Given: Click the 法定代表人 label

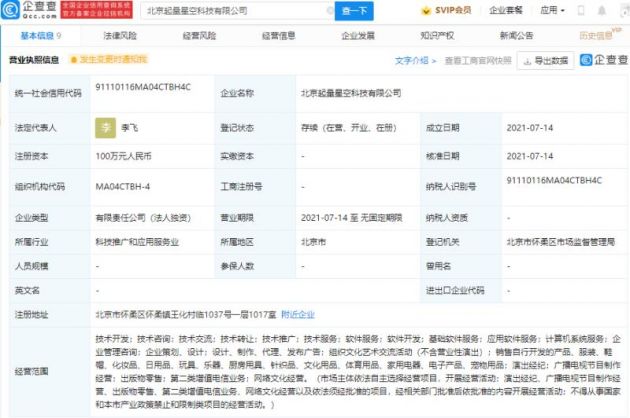Looking at the screenshot, I should [x=35, y=128].
